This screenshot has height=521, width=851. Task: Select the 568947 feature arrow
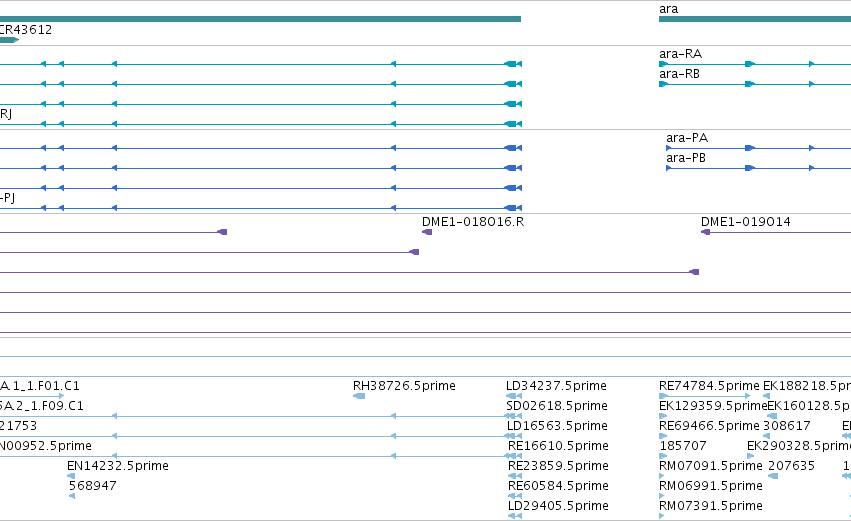pos(72,496)
